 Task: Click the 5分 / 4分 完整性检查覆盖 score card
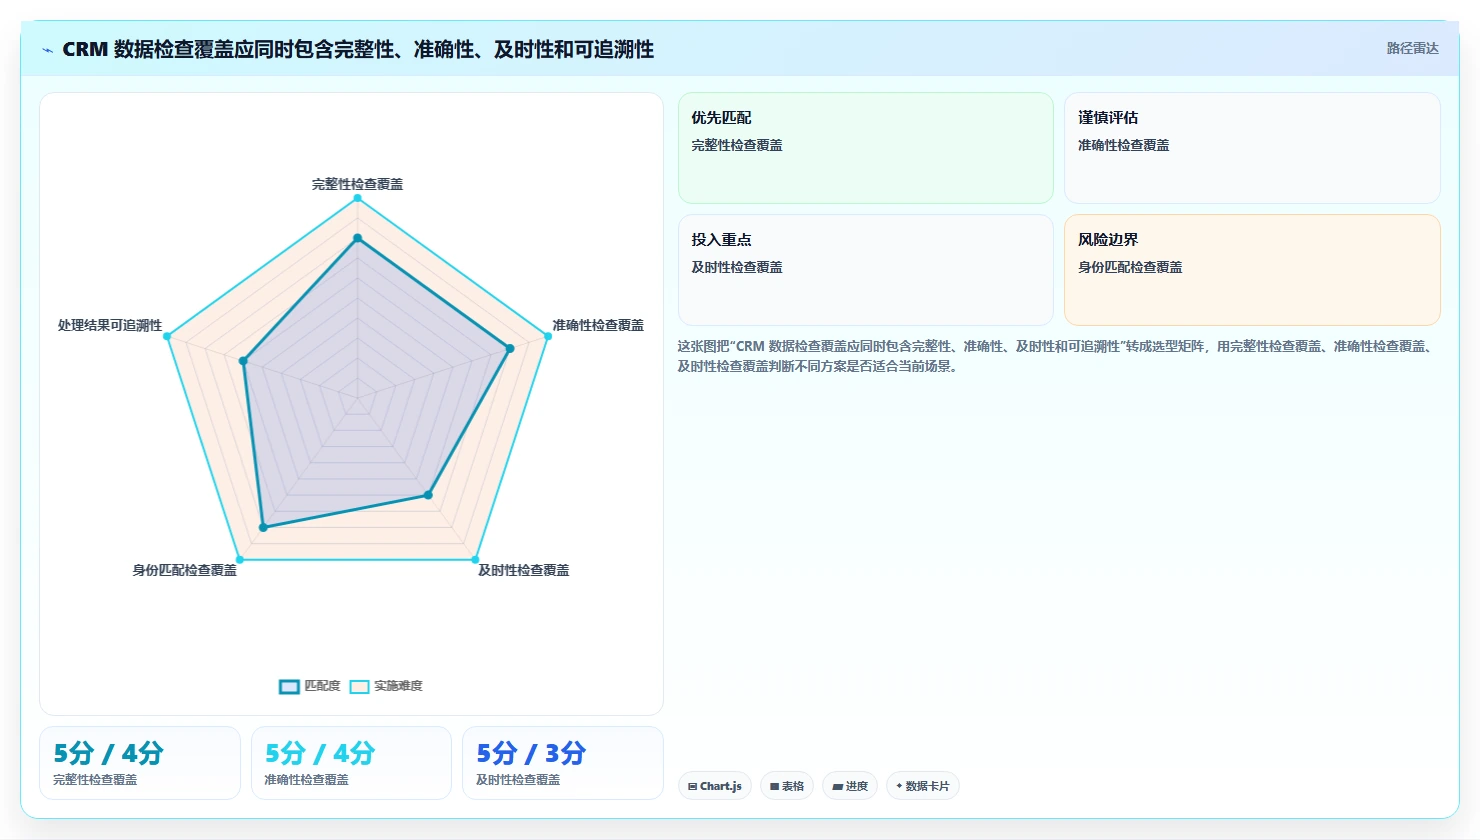click(x=140, y=763)
